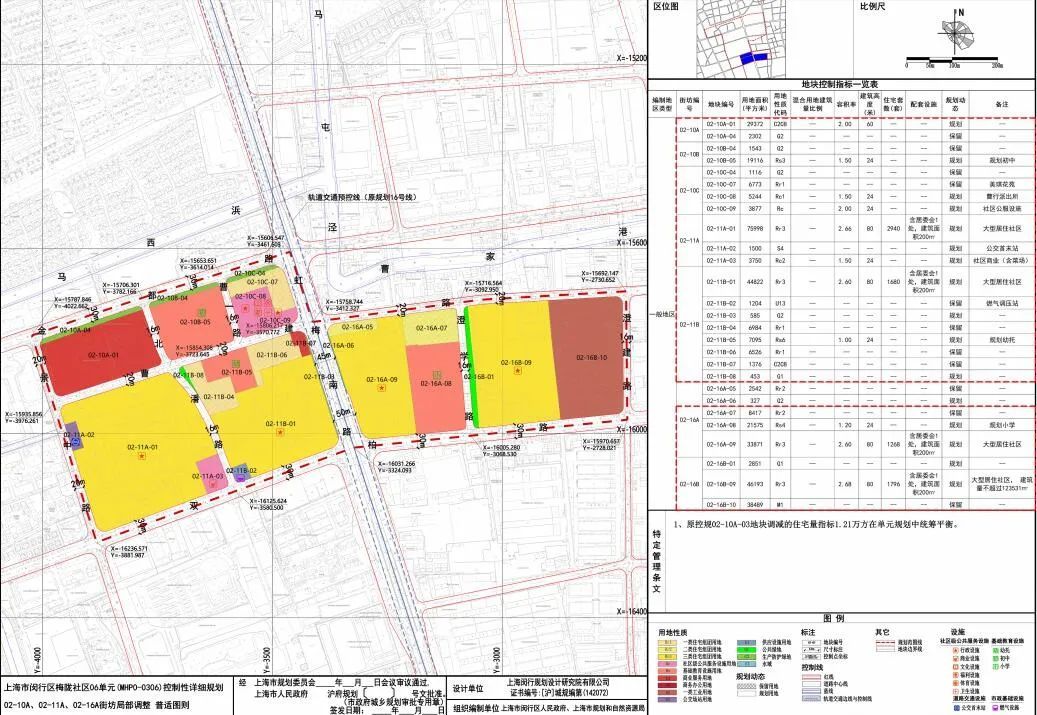
Task: Click the 文化设施 icon in the legend
Action: pyautogui.click(x=956, y=667)
